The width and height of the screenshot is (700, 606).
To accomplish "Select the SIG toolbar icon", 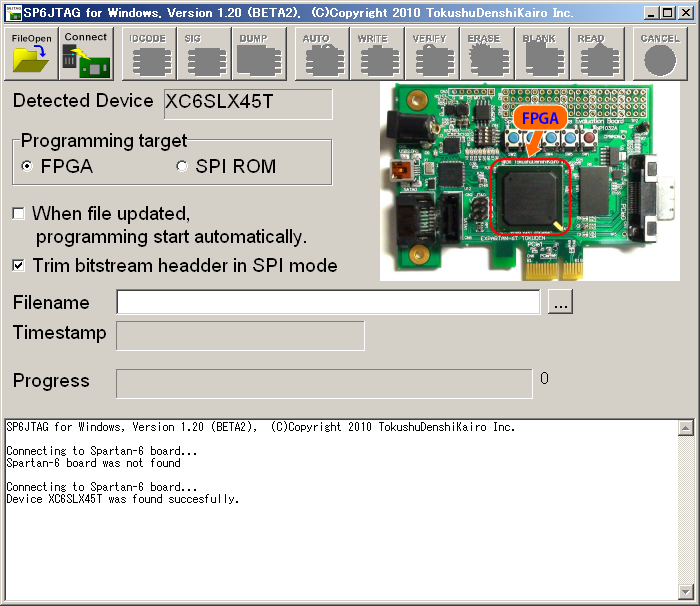I will point(204,54).
